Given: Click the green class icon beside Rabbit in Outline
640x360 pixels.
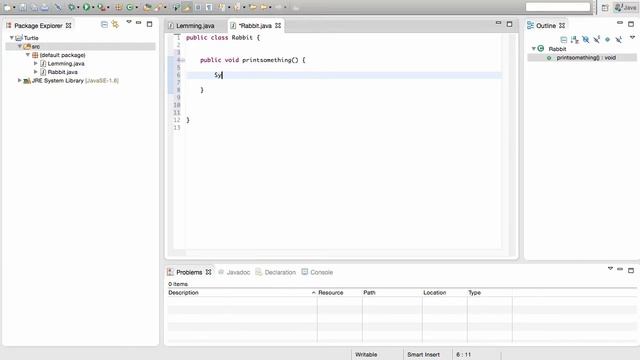Looking at the screenshot, I should tap(541, 49).
